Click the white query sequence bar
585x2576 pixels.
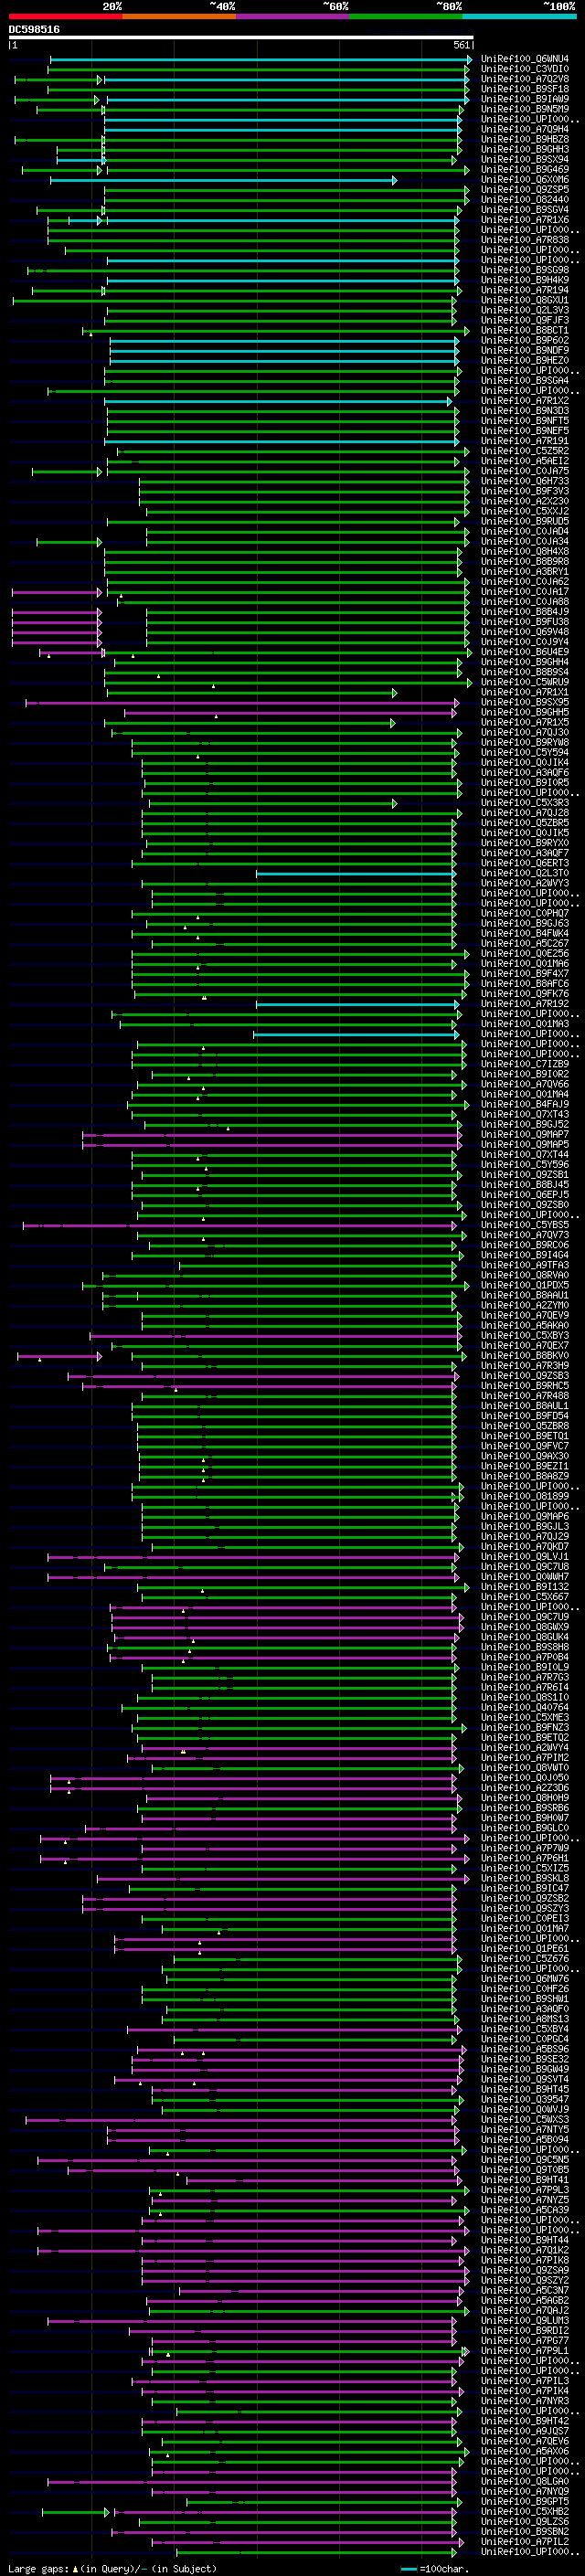tap(241, 38)
